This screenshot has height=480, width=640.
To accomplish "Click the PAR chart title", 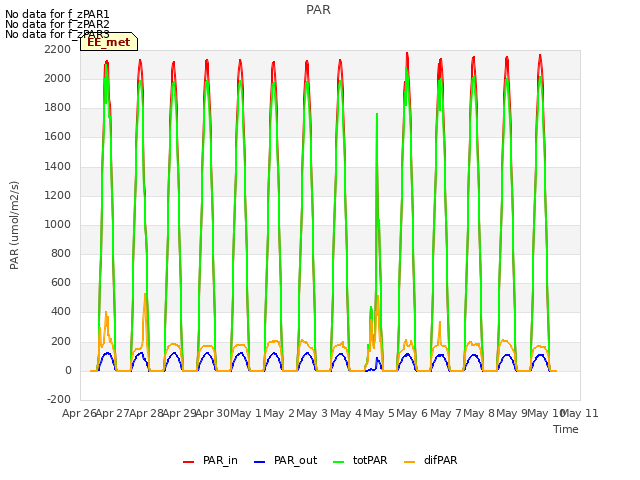I will (x=318, y=10).
